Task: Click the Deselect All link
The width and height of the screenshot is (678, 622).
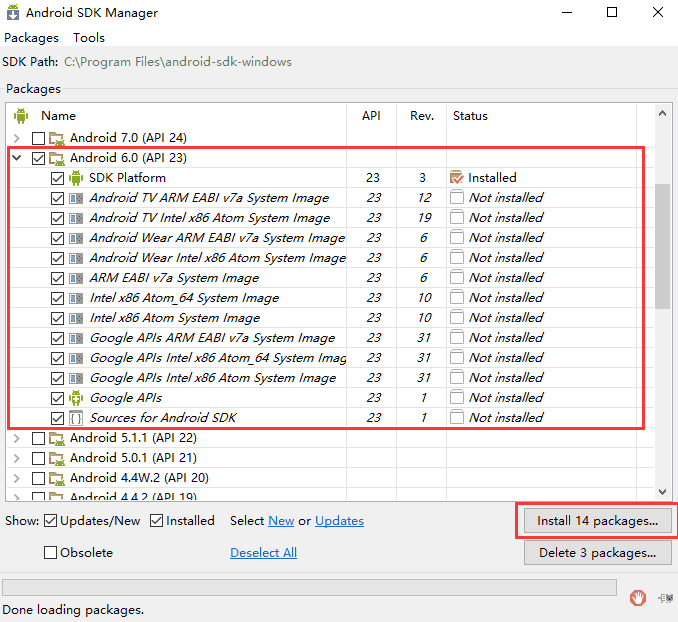Action: click(x=263, y=553)
